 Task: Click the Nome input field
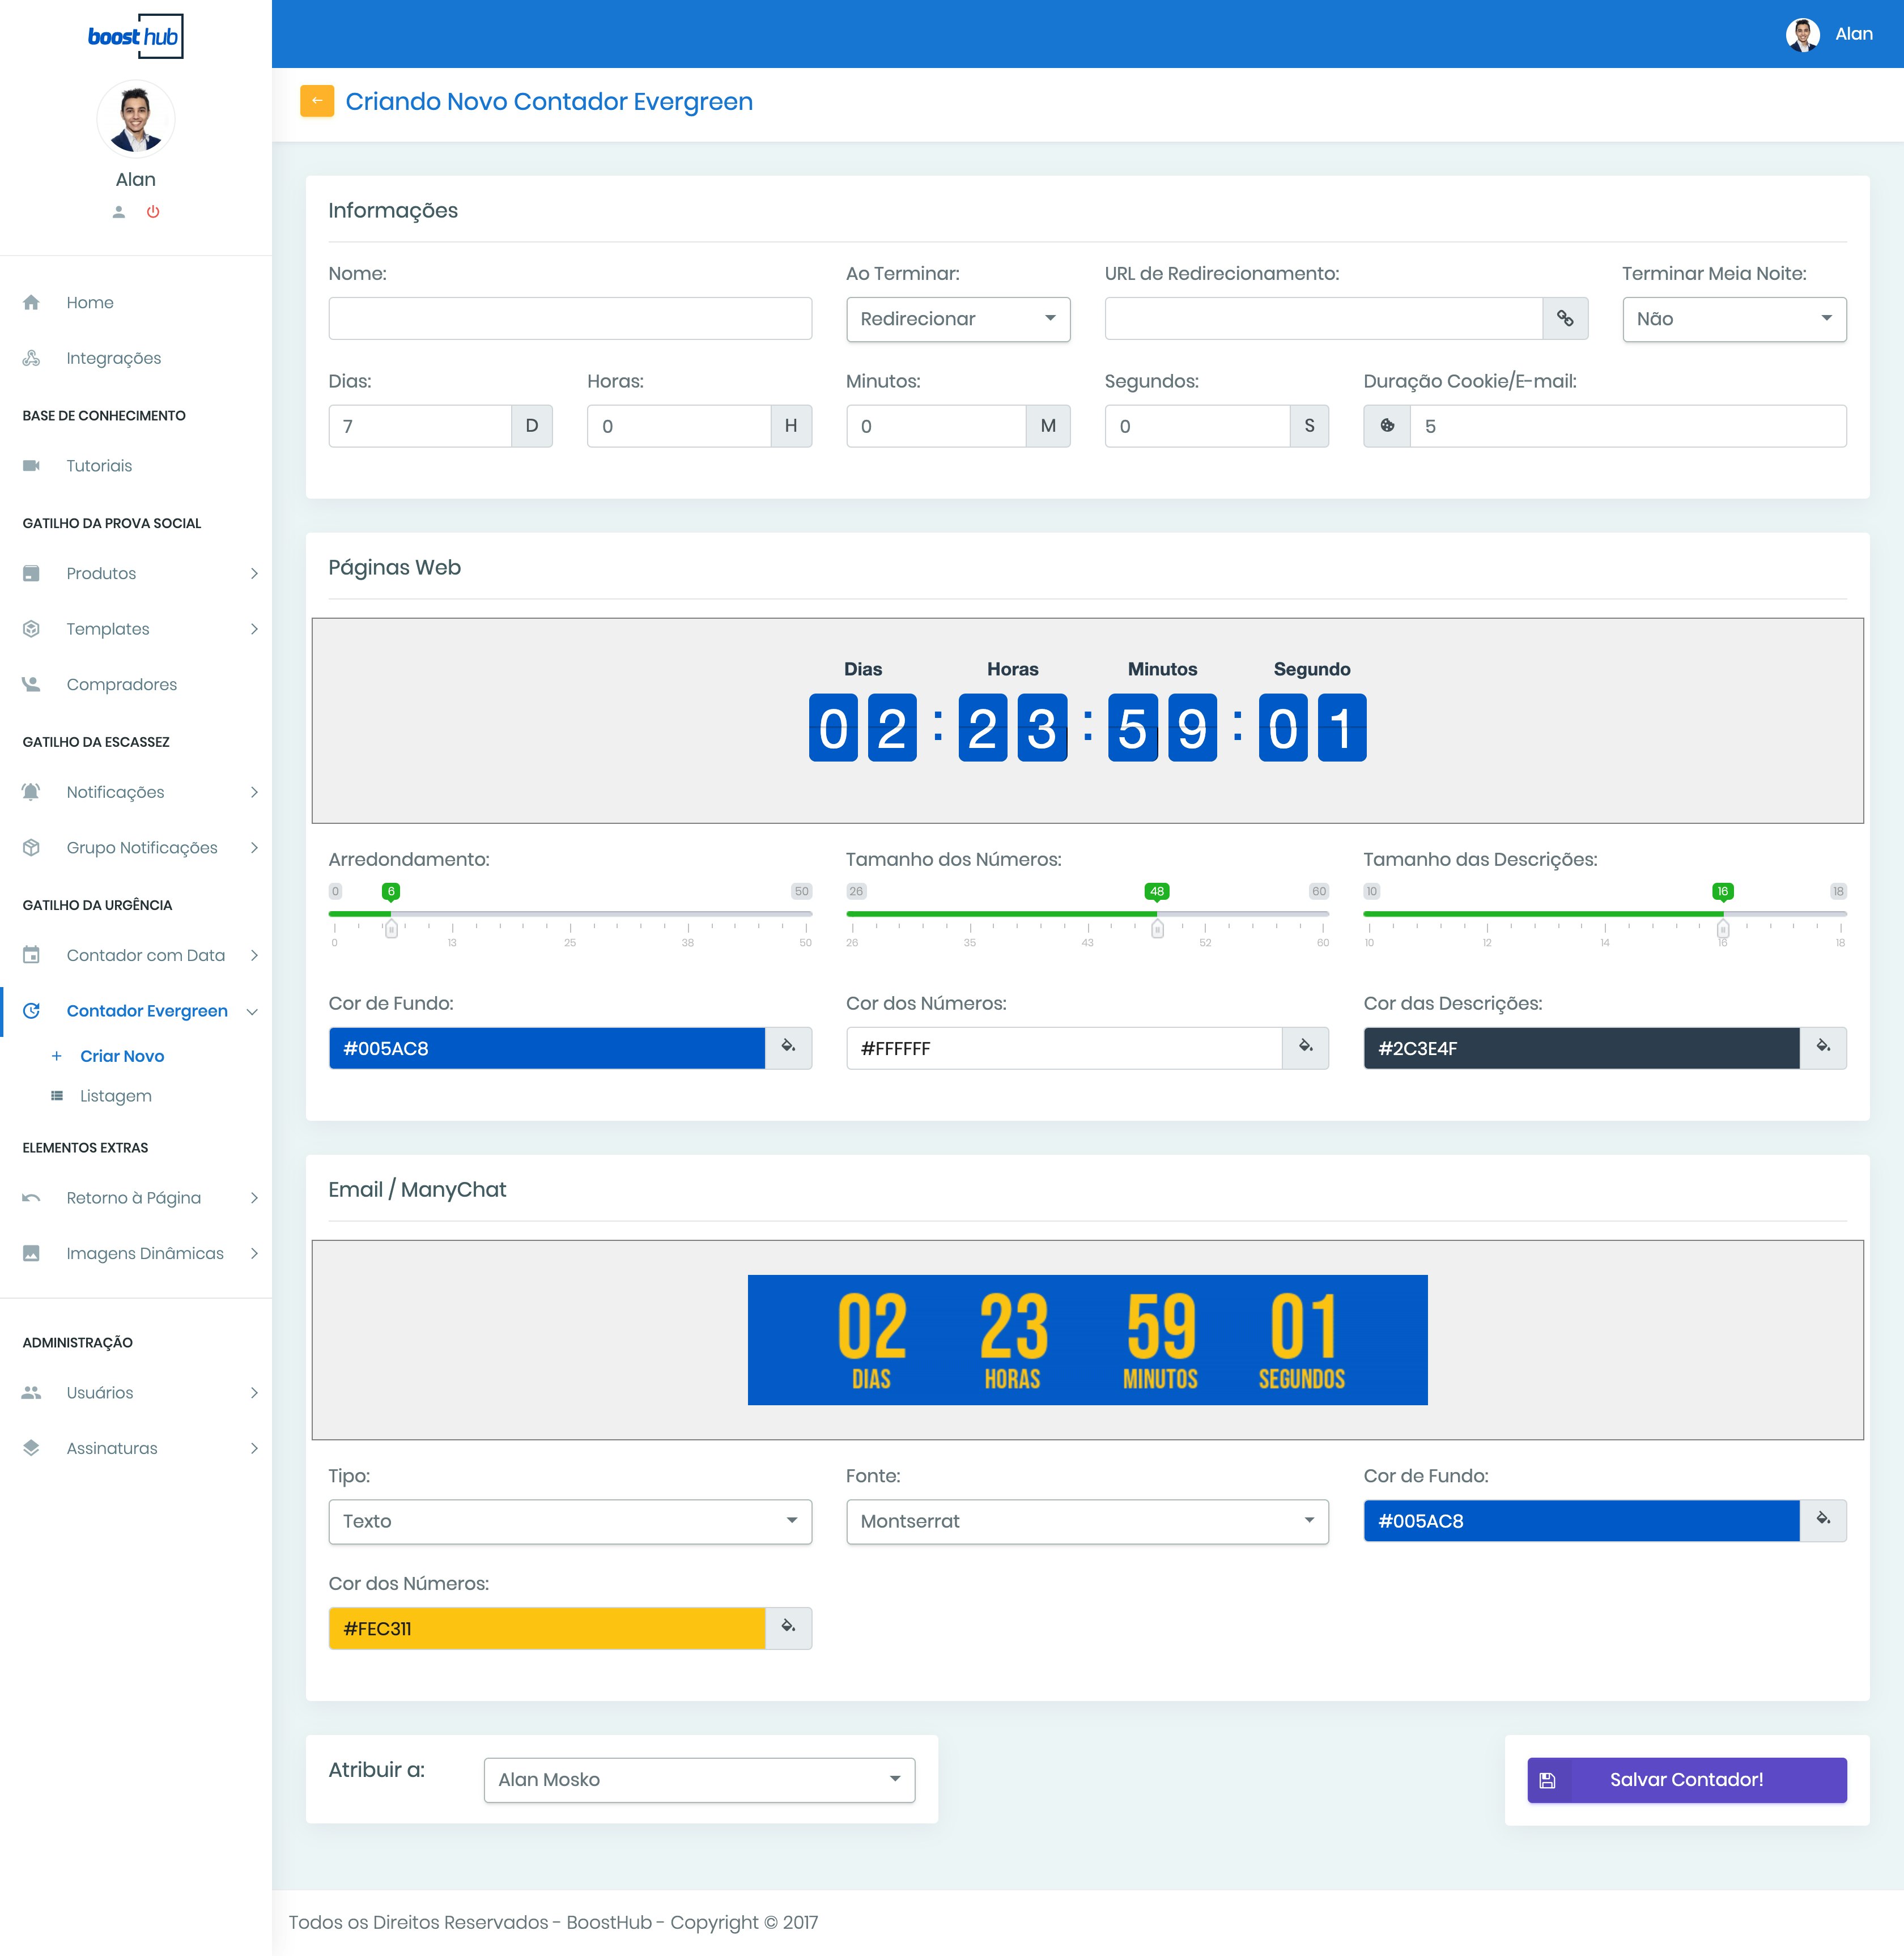(x=570, y=319)
